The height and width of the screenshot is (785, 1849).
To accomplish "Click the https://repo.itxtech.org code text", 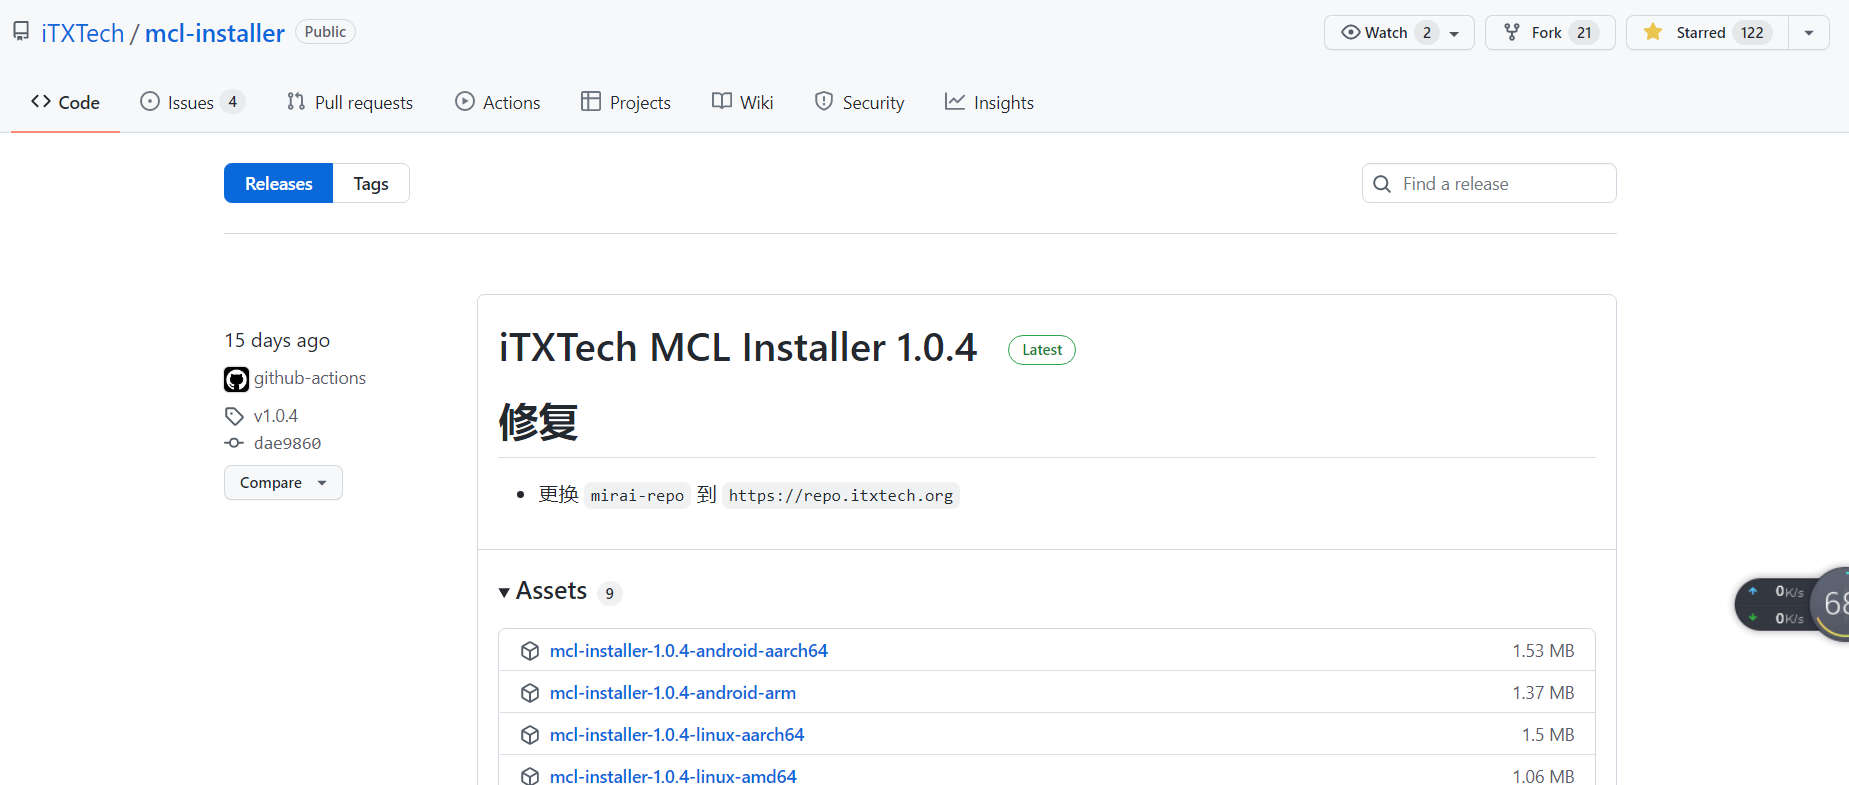I will click(841, 496).
